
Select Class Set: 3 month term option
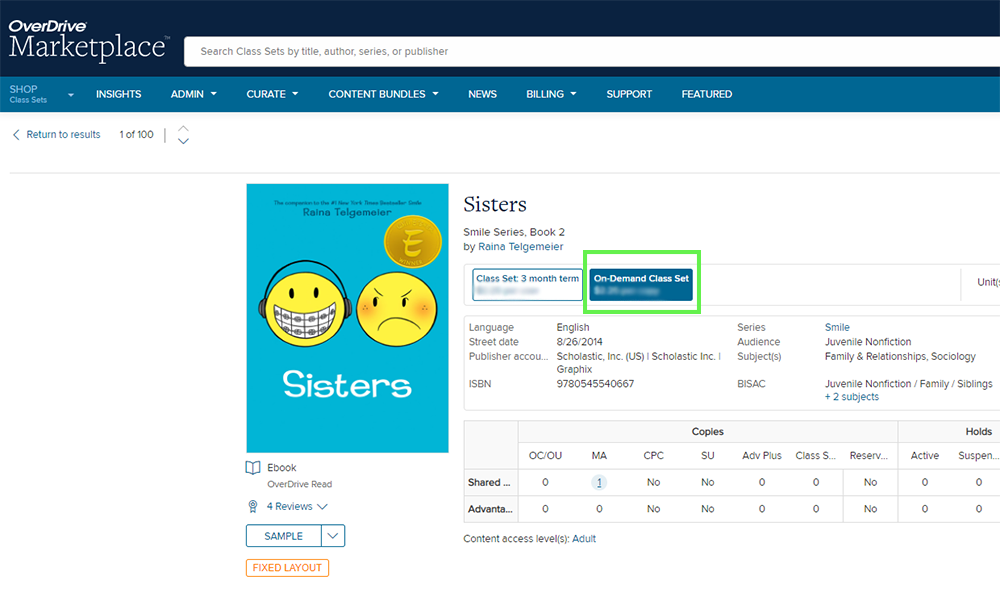[527, 284]
